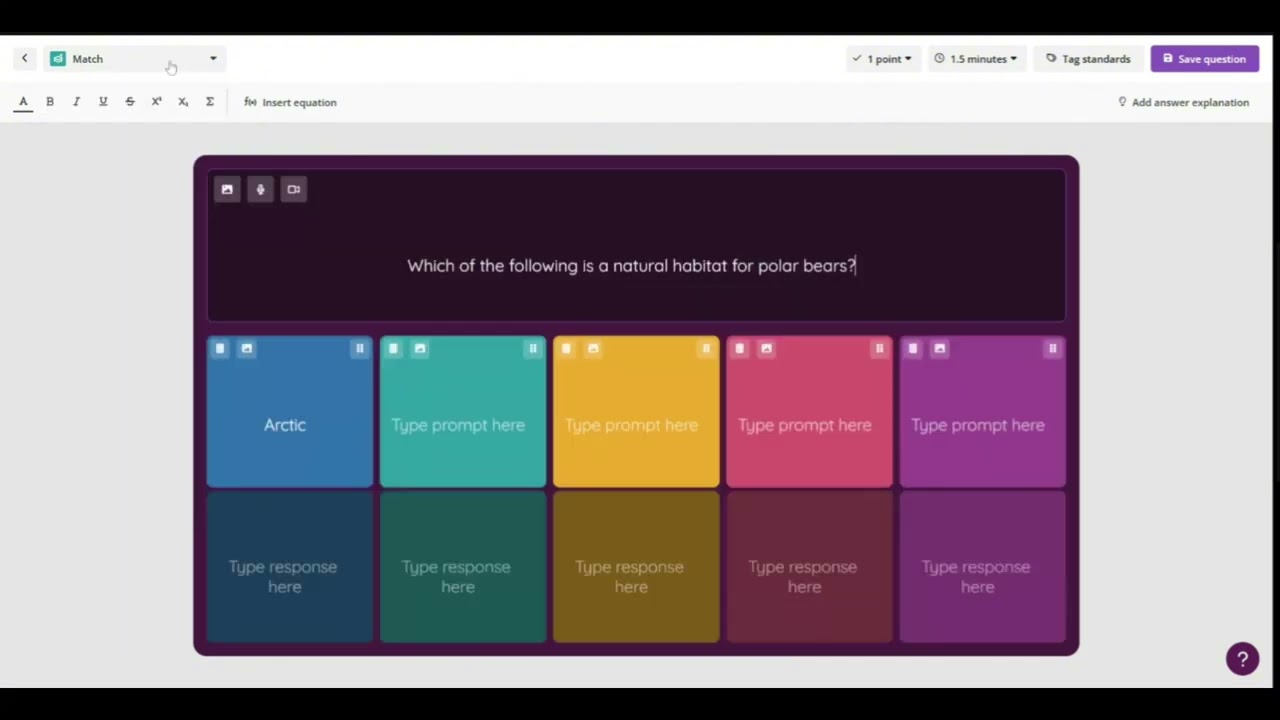Click drag handle on the Arctic card
1280x720 pixels.
(359, 348)
